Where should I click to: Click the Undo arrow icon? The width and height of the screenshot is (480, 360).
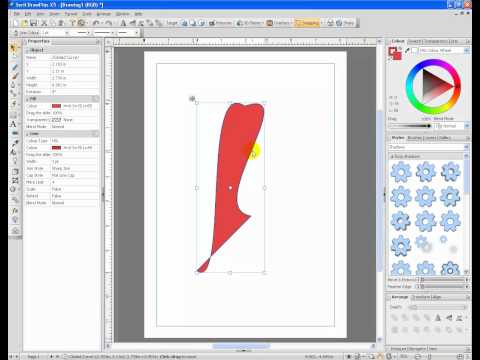pyautogui.click(x=96, y=23)
